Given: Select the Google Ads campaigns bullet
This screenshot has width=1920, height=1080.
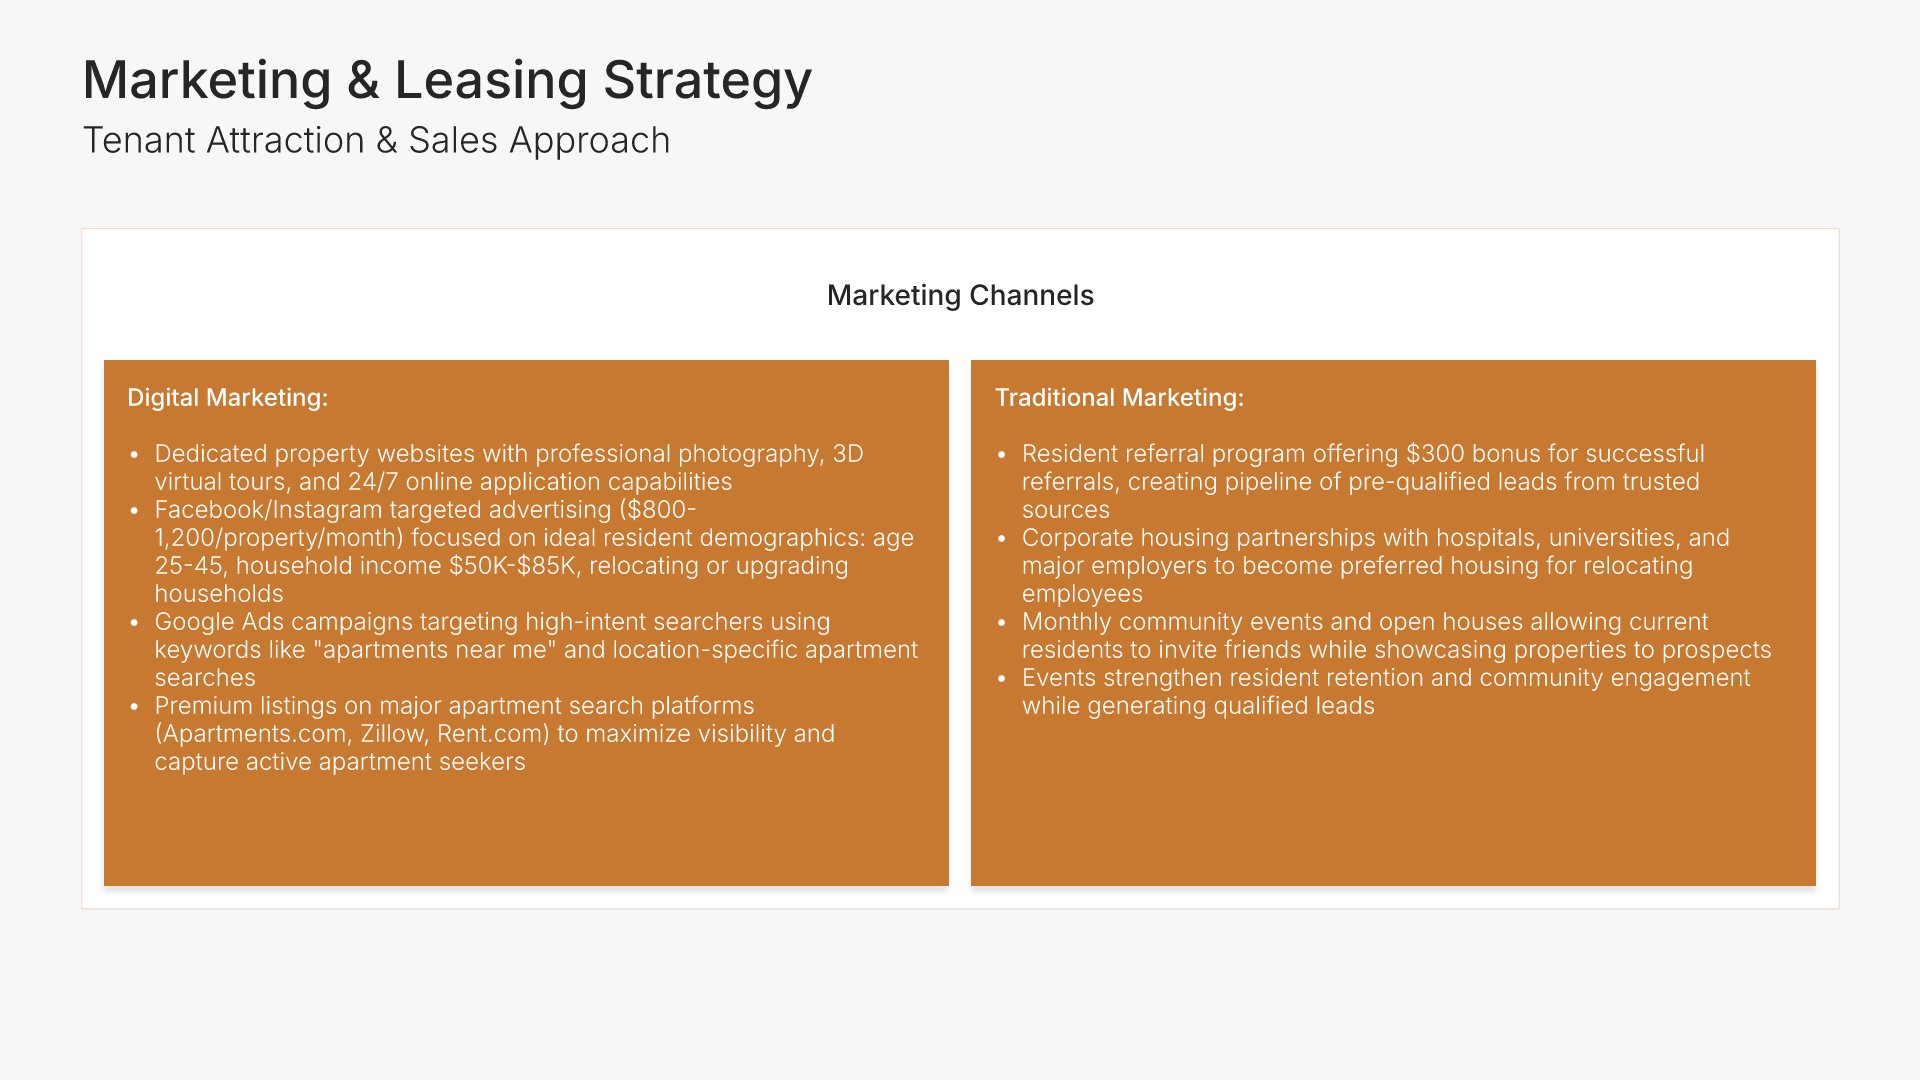Looking at the screenshot, I should point(536,649).
